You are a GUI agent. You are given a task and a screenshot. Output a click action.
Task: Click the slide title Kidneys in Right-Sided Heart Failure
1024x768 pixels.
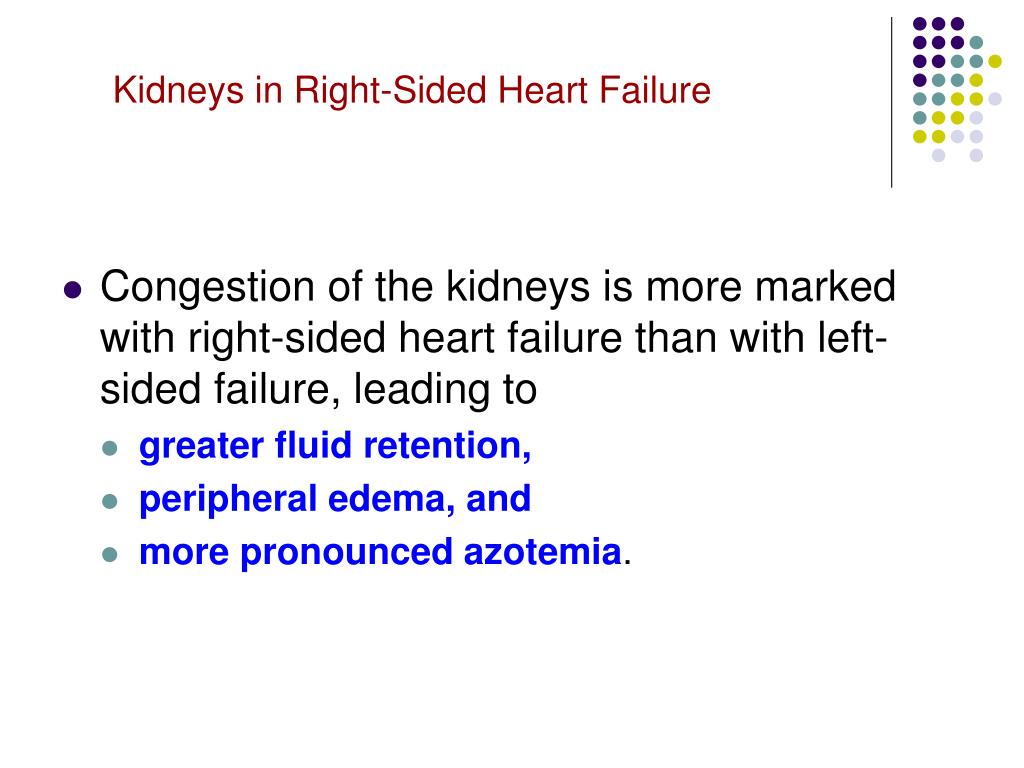click(x=411, y=90)
